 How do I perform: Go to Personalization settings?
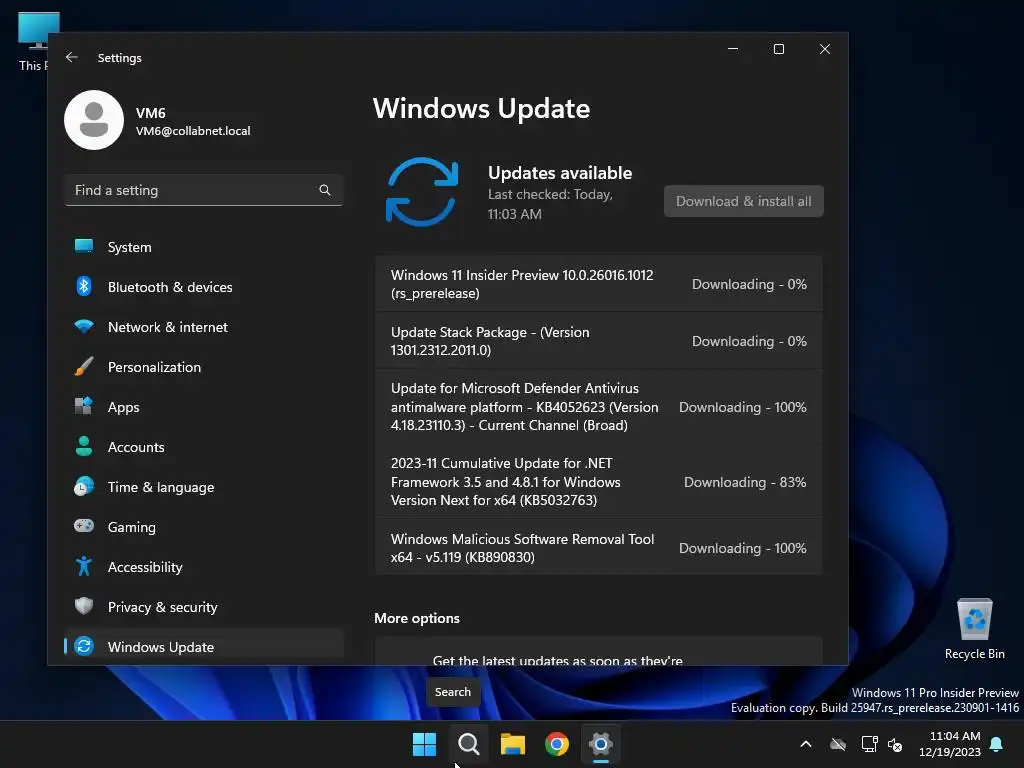[204, 367]
